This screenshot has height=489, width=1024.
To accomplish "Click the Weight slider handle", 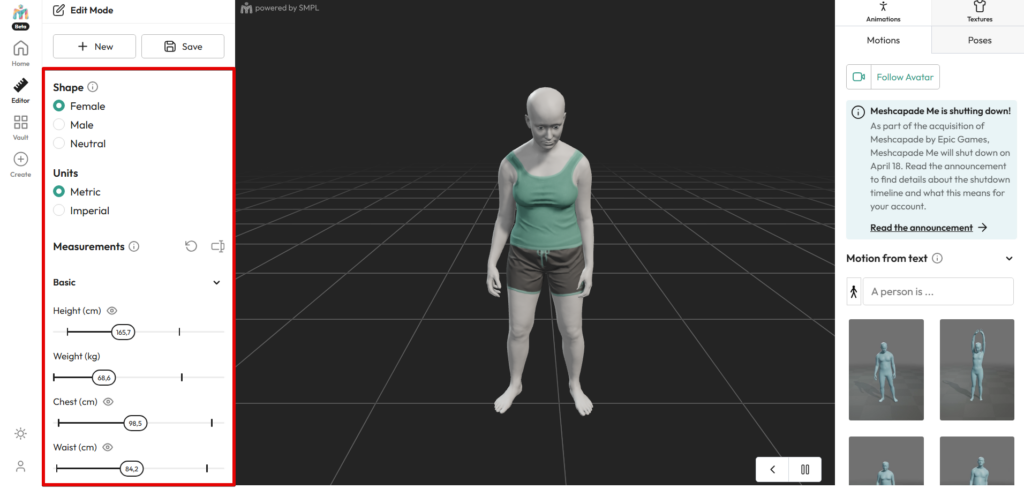I will [103, 377].
